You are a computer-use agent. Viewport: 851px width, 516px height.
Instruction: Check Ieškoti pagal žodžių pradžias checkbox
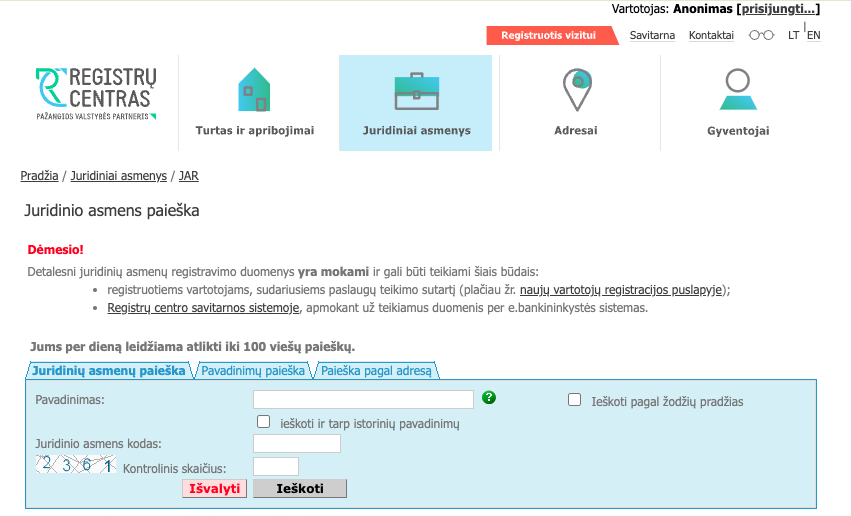(x=574, y=400)
